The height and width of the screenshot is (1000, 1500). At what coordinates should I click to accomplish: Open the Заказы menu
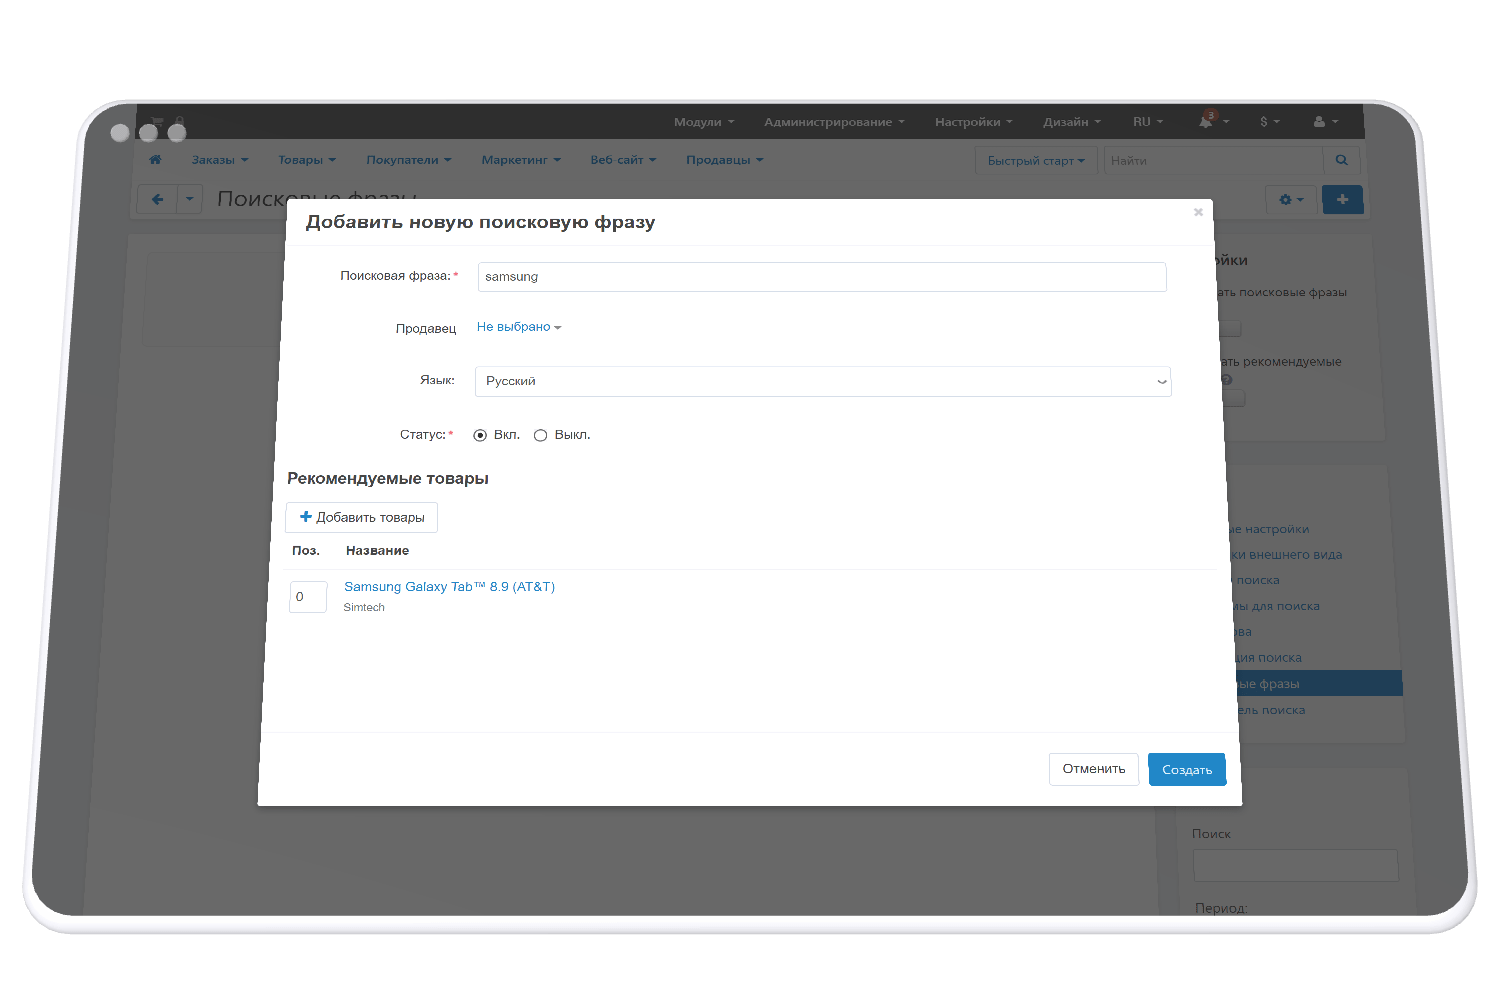[220, 160]
